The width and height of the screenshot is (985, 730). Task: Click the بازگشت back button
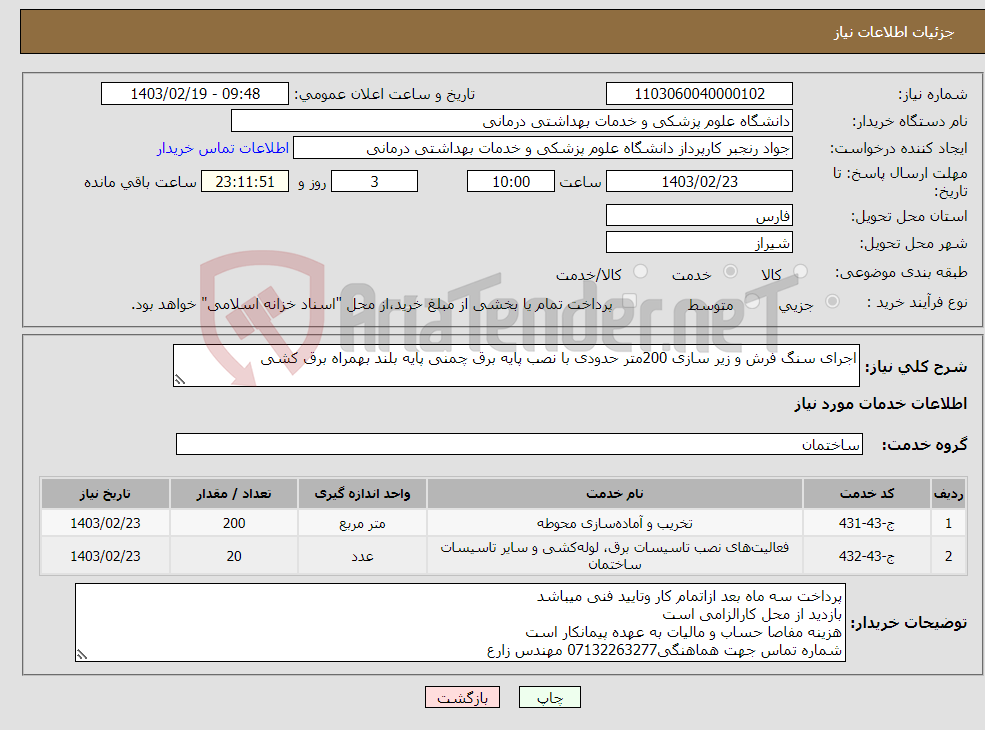[x=462, y=697]
